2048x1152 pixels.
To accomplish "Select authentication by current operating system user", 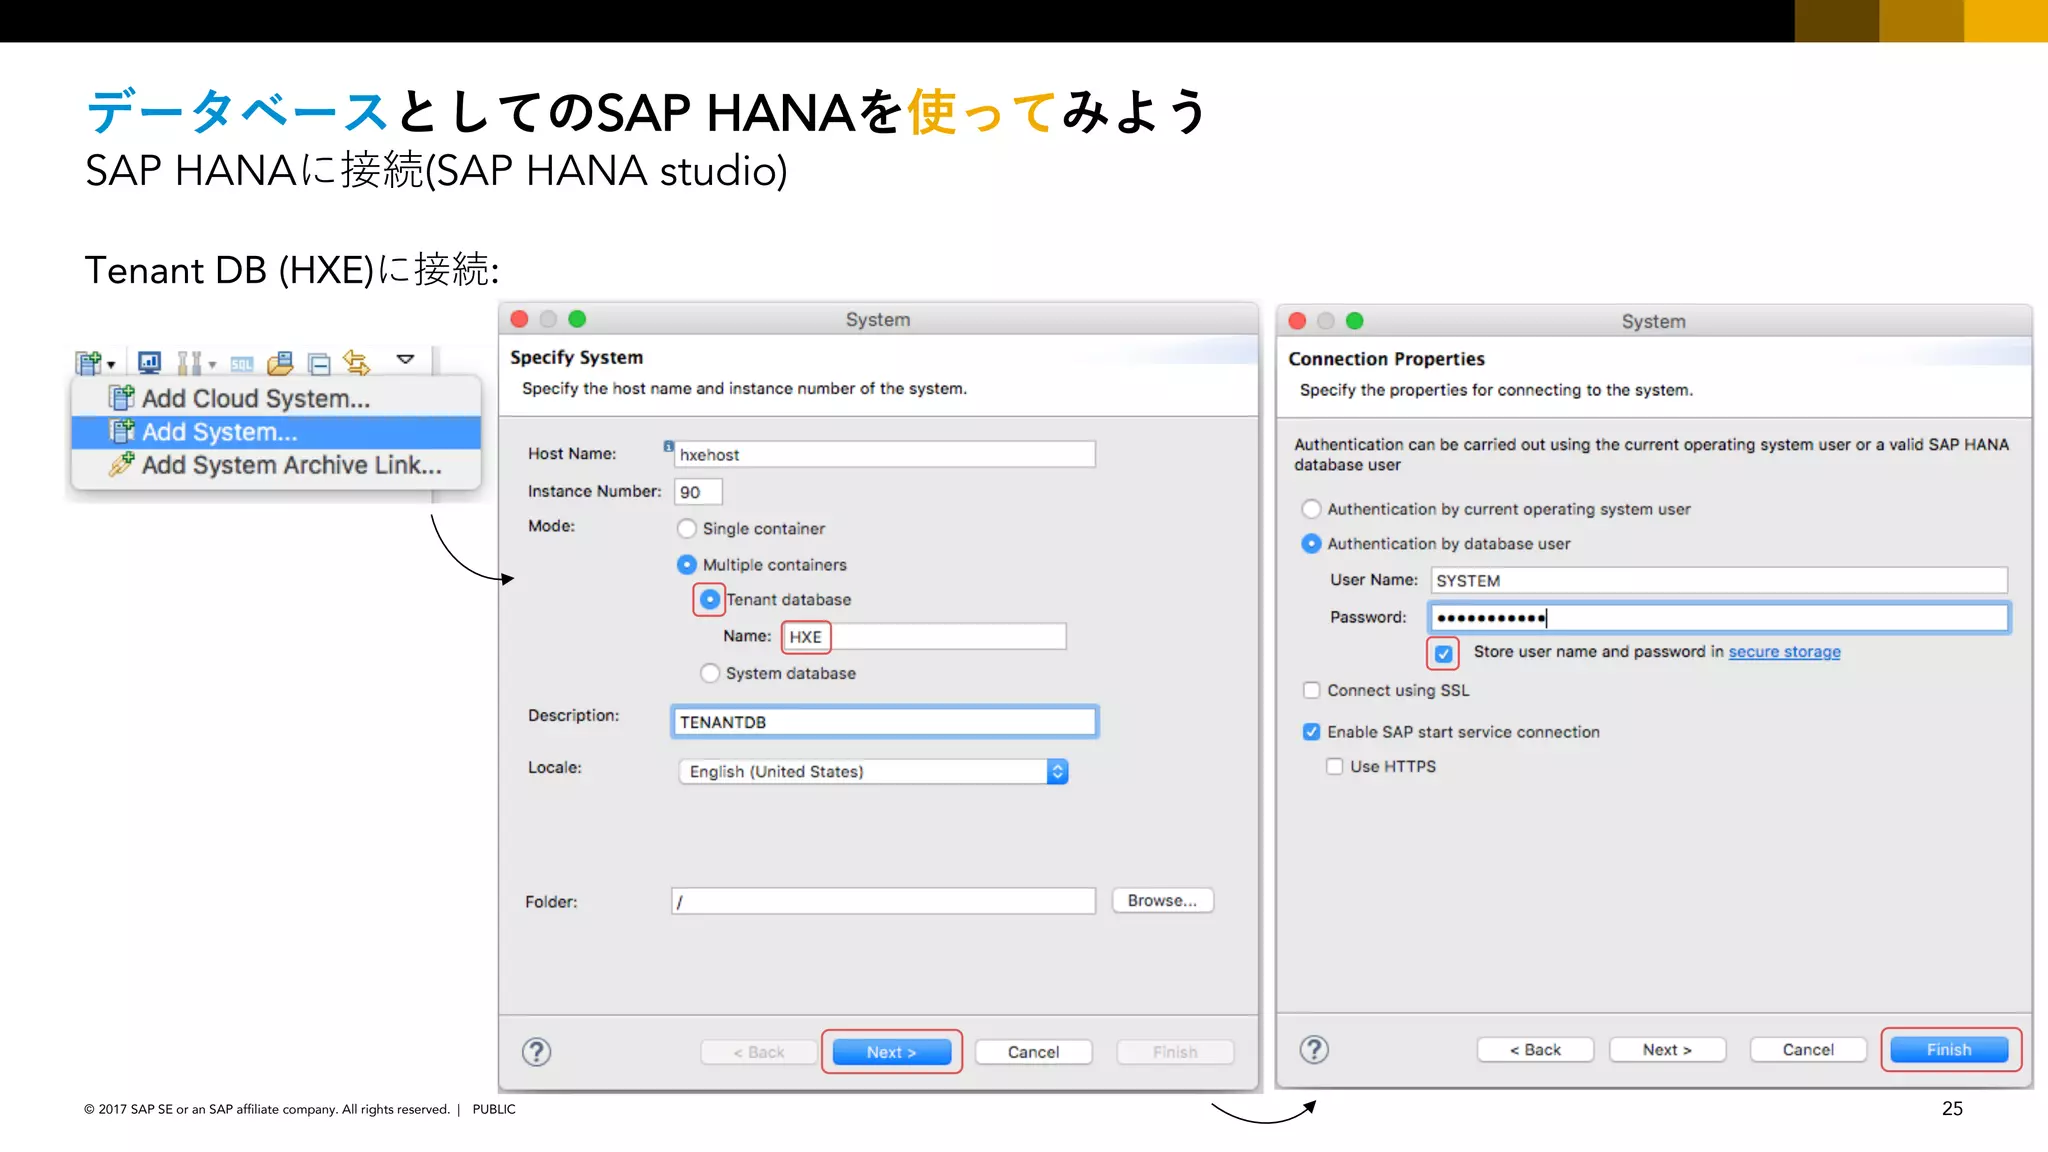I will pos(1311,509).
